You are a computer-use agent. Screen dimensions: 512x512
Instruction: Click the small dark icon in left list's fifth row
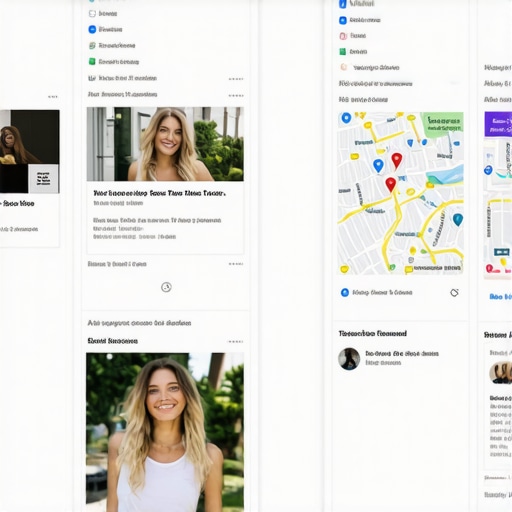tap(92, 78)
